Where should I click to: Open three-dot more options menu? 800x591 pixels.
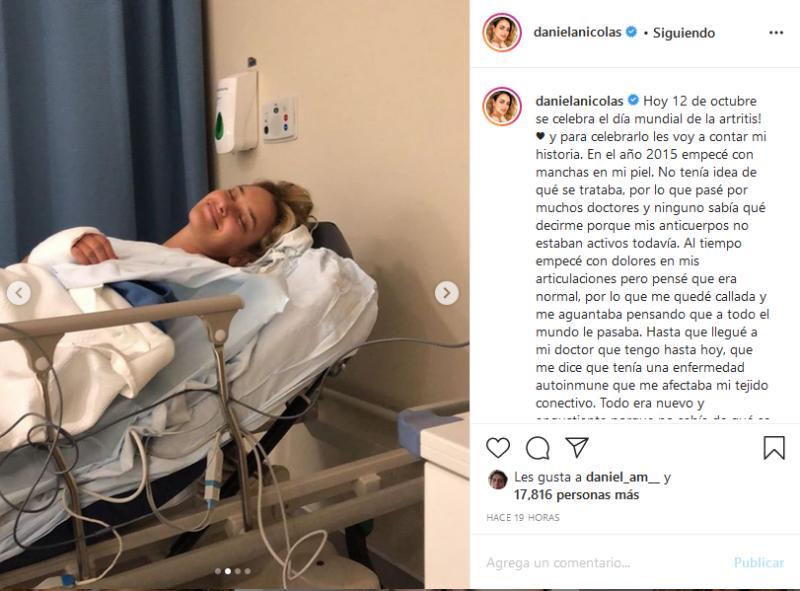tap(776, 33)
